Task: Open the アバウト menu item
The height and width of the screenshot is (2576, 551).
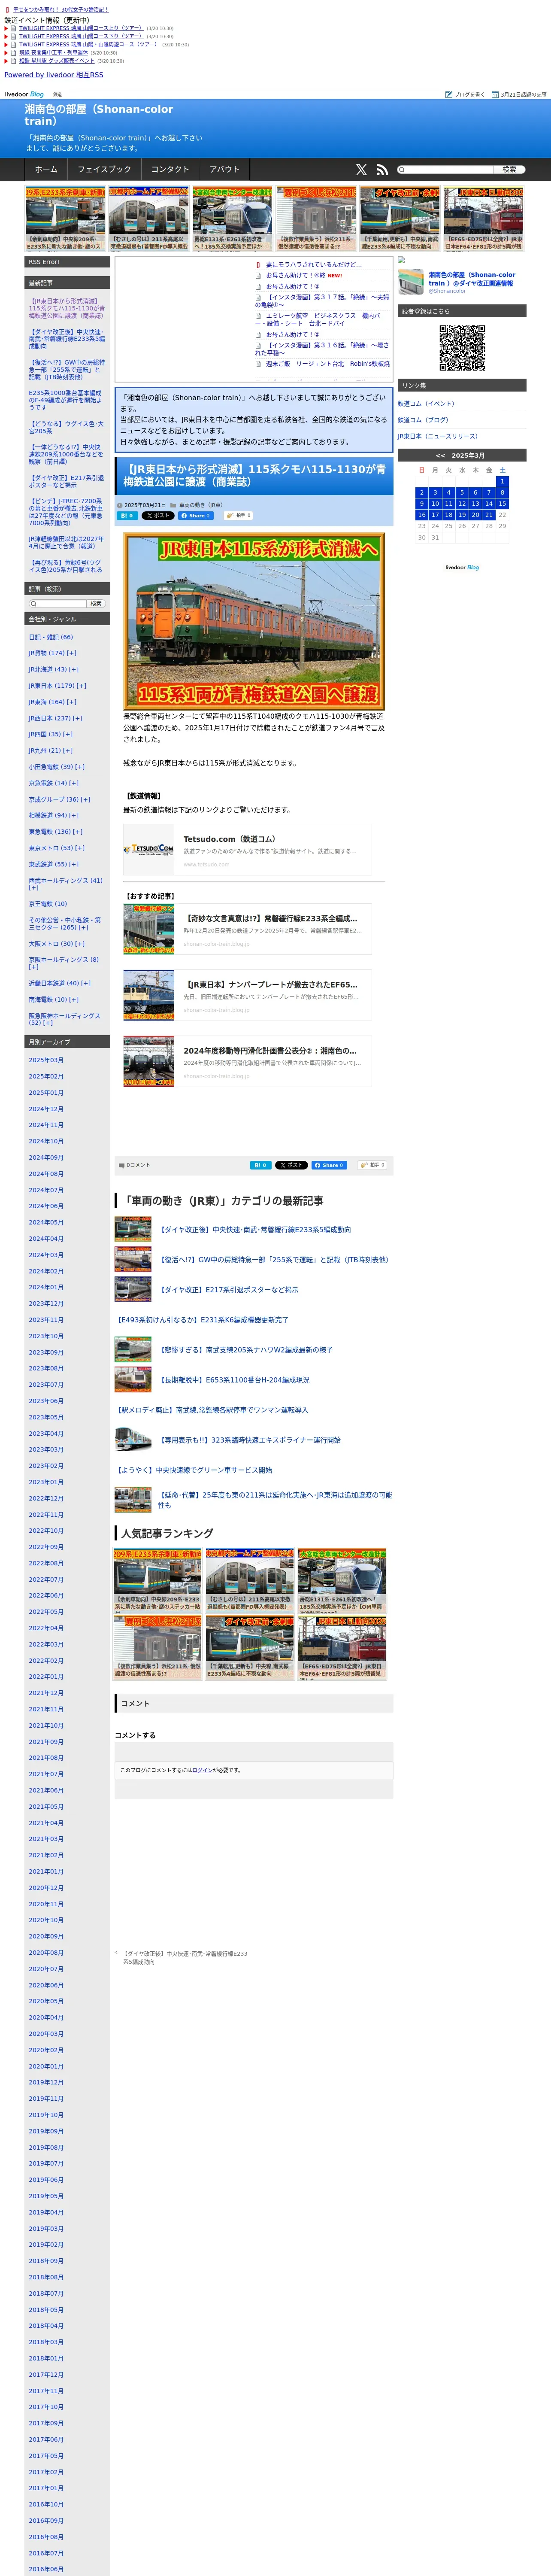Action: tap(225, 170)
